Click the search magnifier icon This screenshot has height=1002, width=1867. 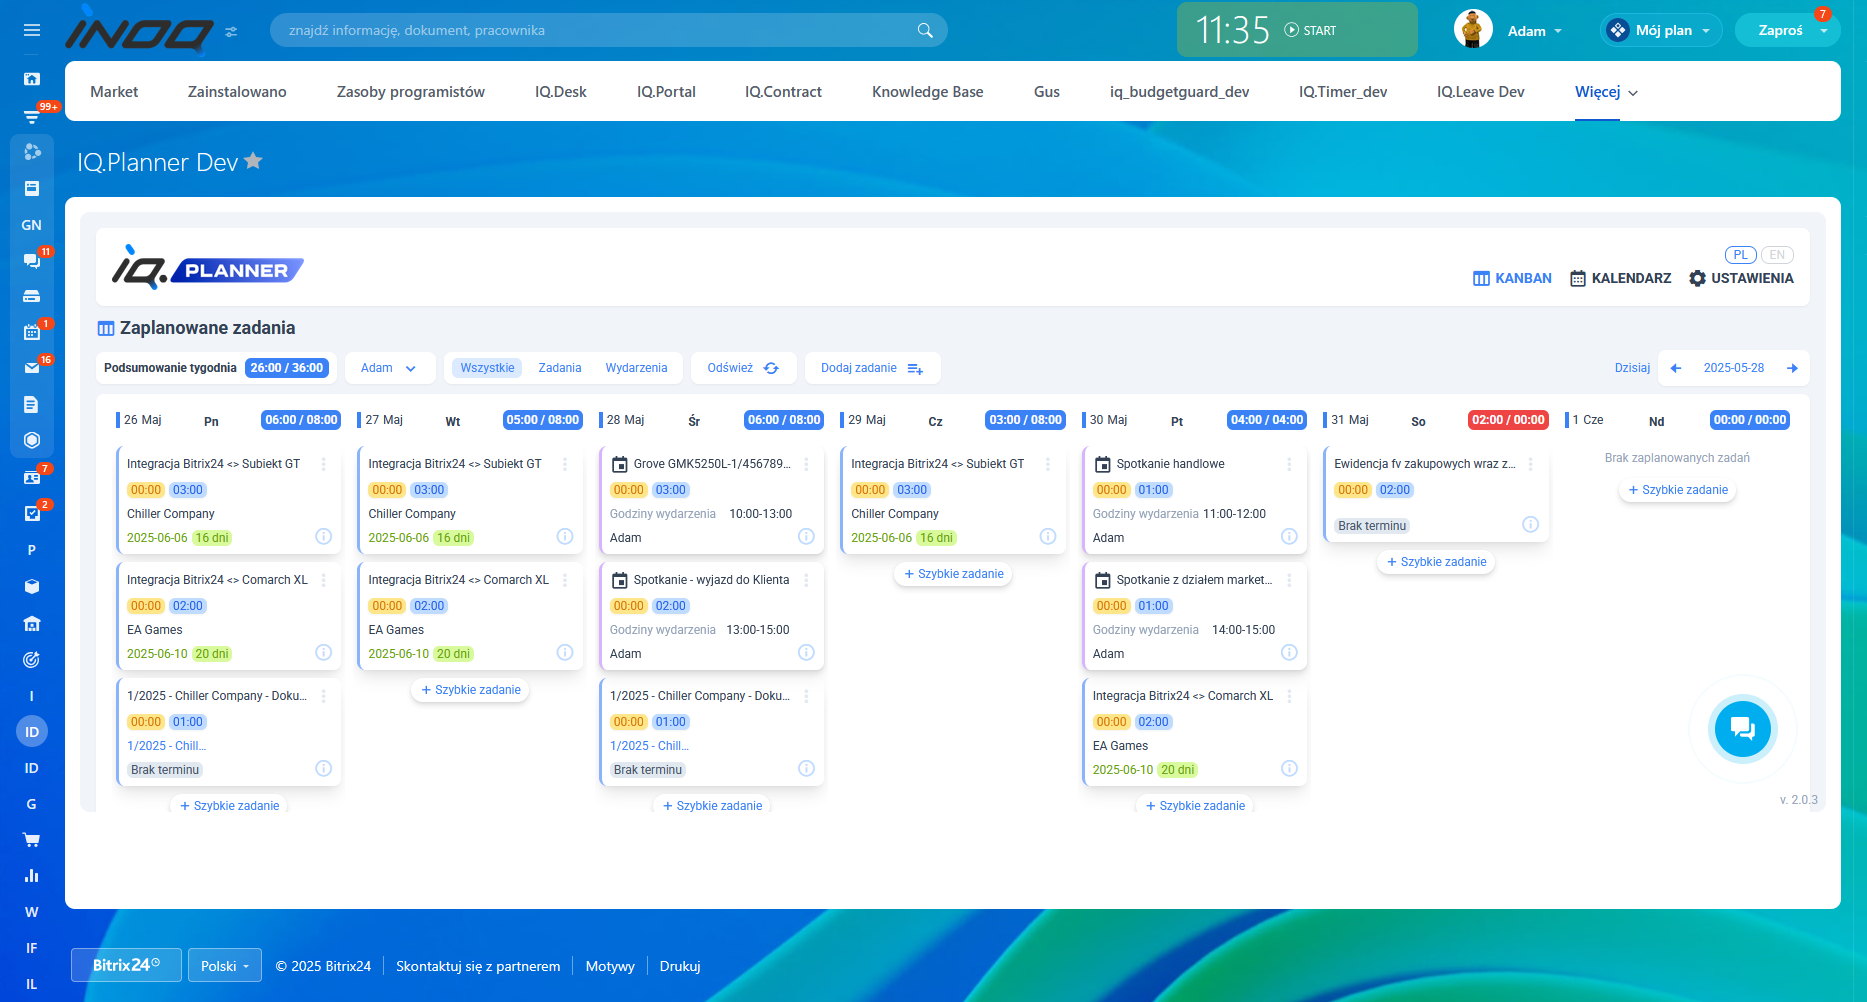click(x=925, y=31)
